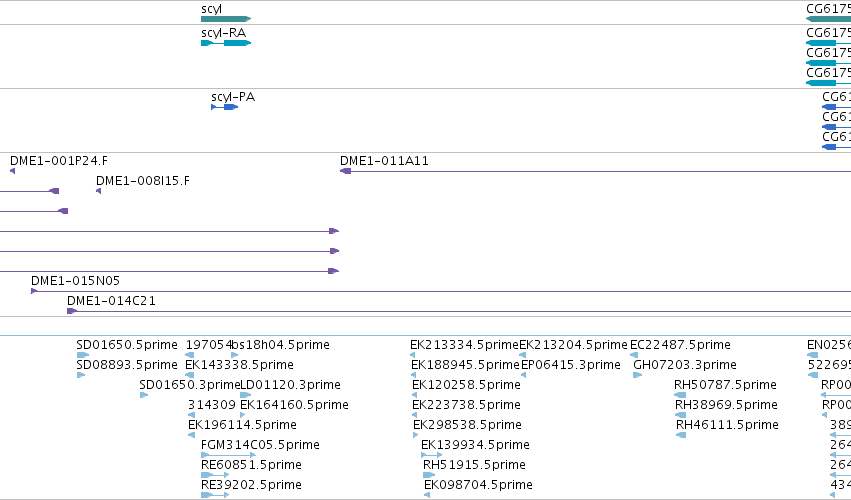The width and height of the screenshot is (851, 500).
Task: Click the 197054 feature label
Action: tap(208, 345)
